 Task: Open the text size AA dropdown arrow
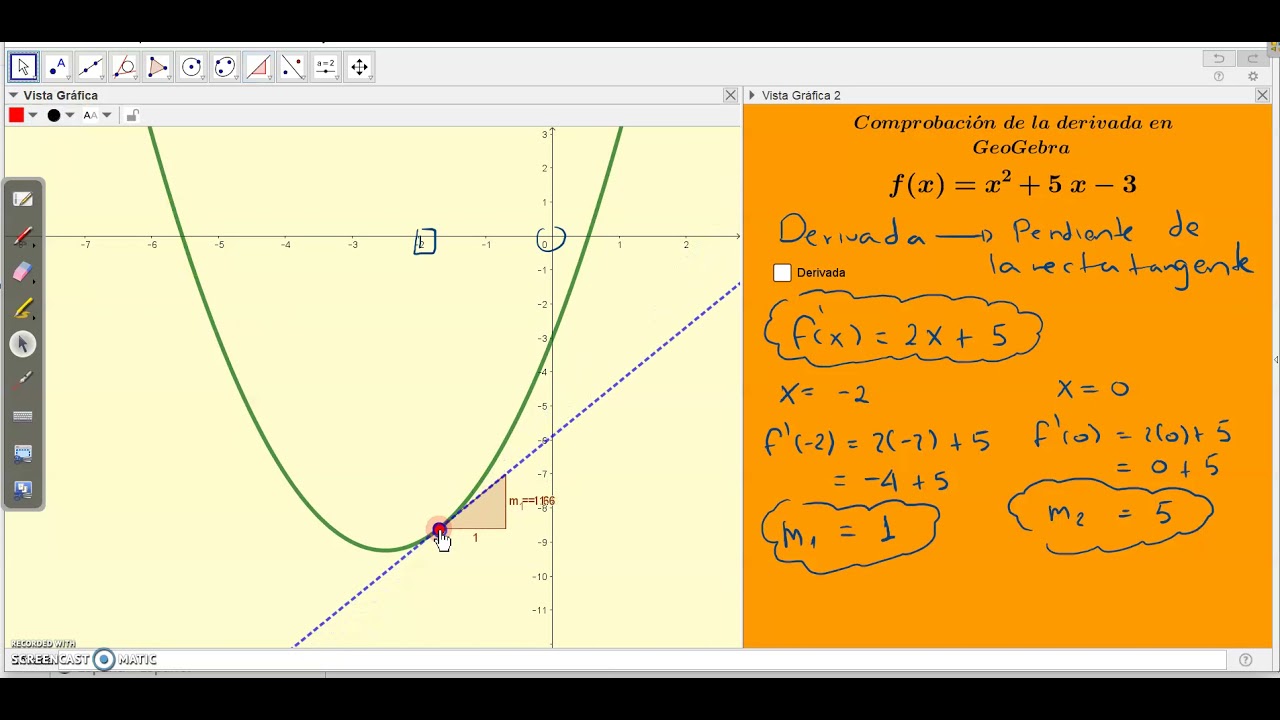(107, 115)
